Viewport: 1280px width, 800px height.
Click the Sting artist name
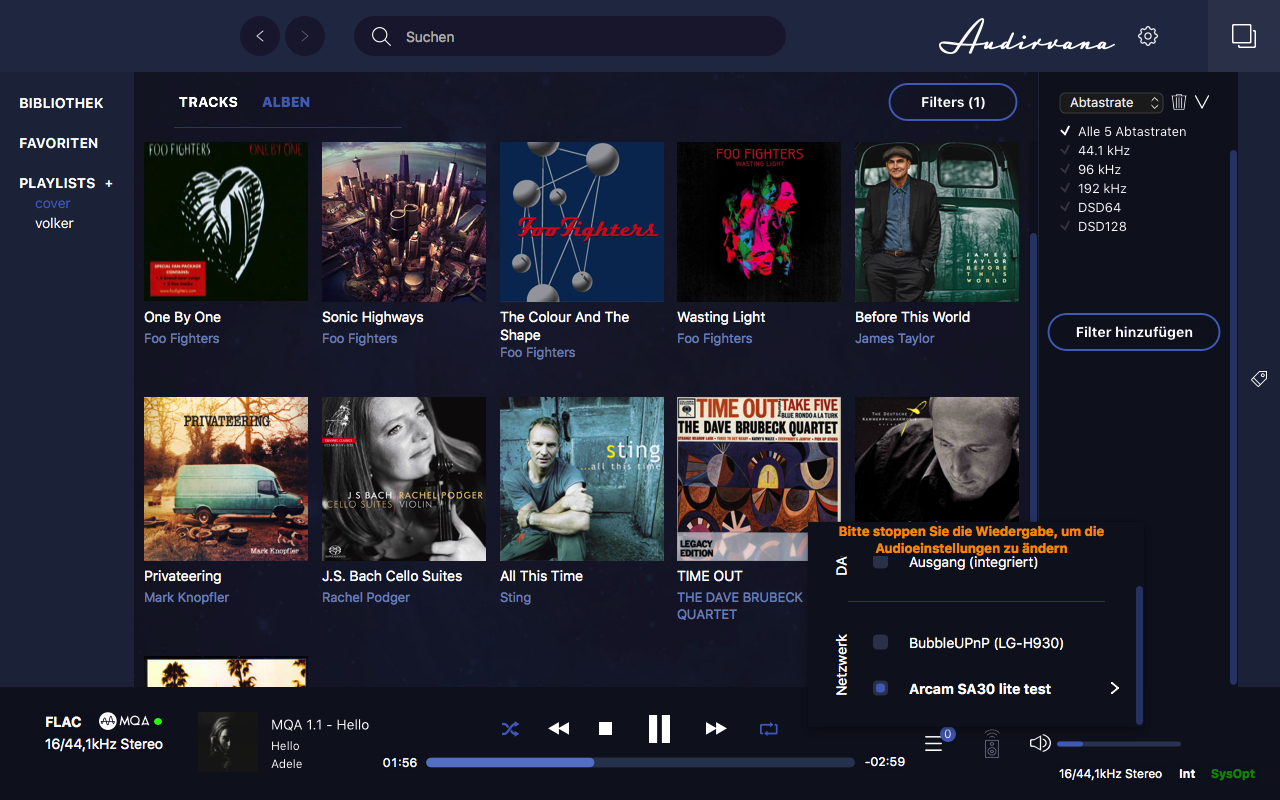515,597
